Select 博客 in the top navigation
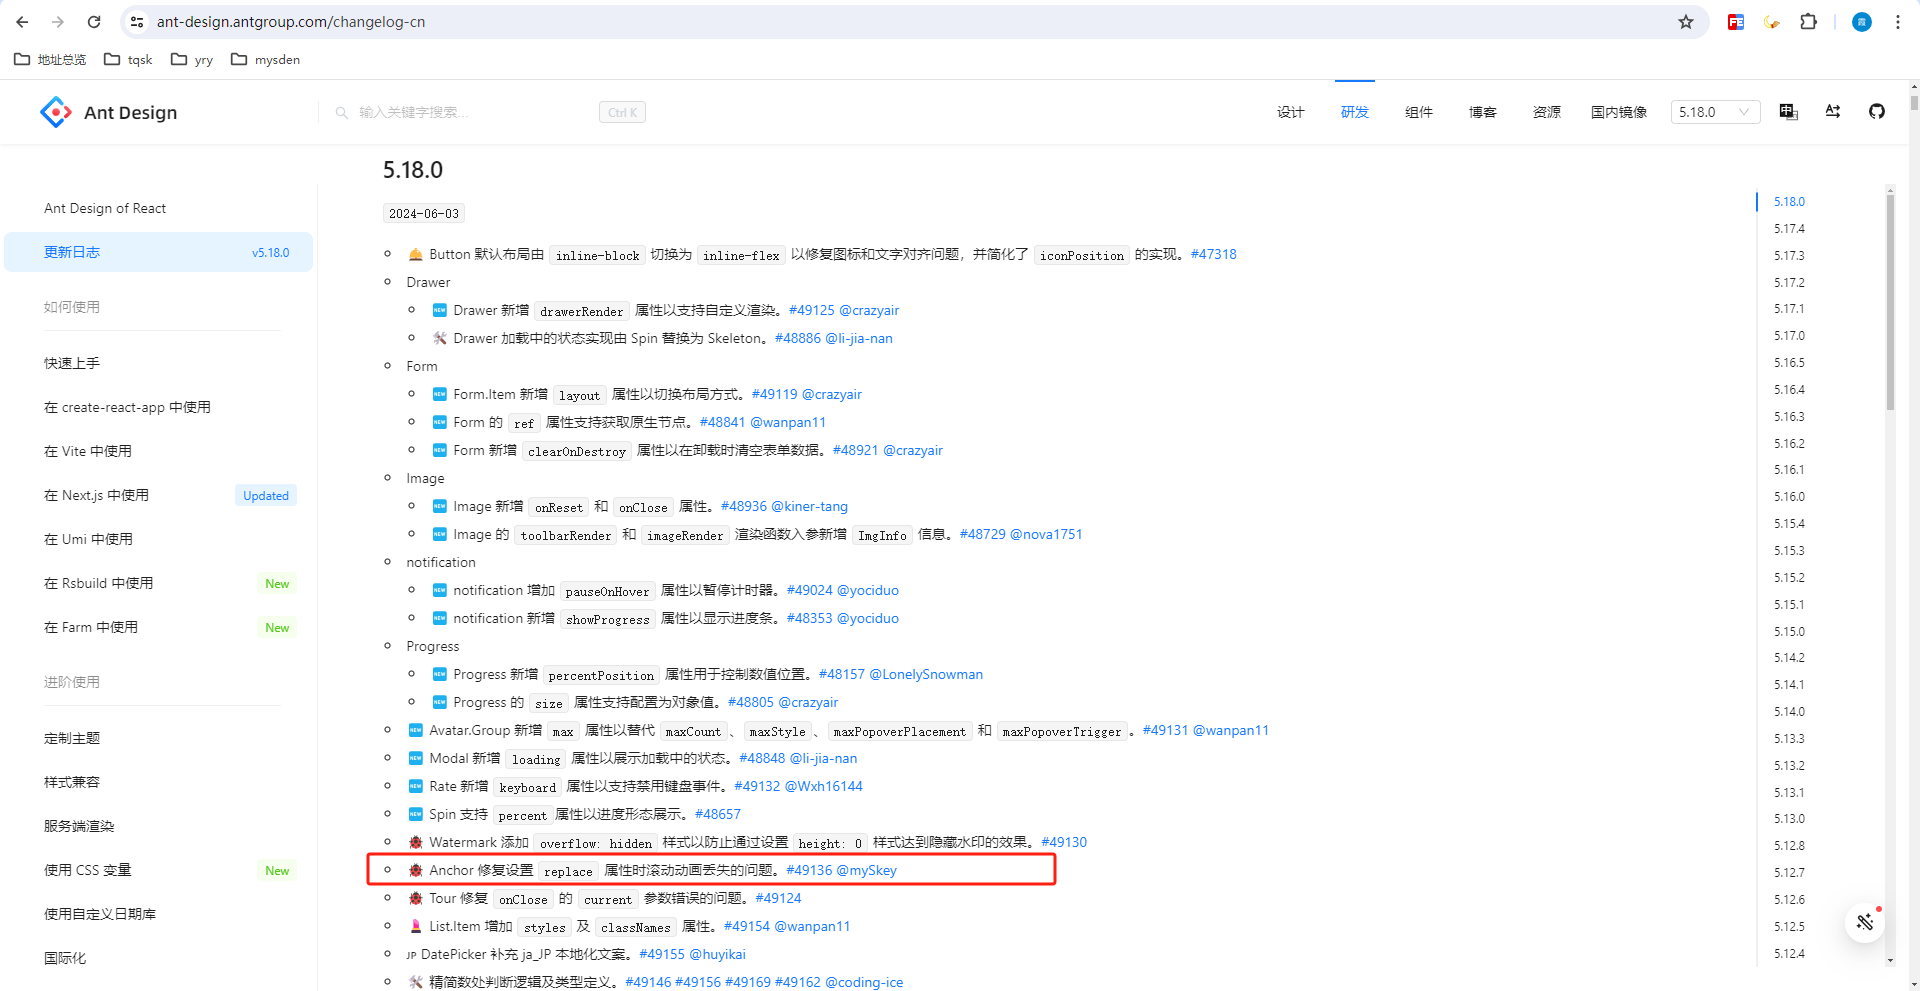1920x991 pixels. (1482, 112)
